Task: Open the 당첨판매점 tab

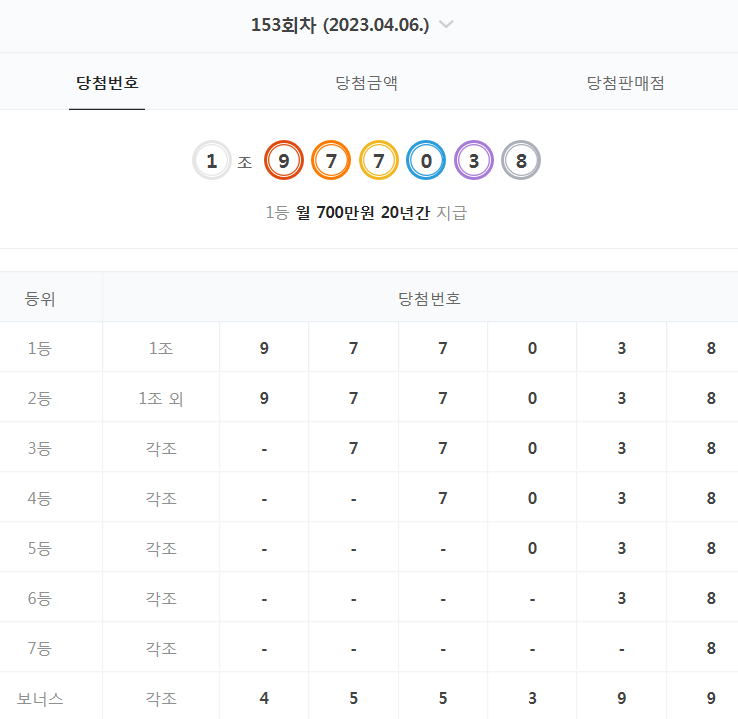Action: pos(625,83)
